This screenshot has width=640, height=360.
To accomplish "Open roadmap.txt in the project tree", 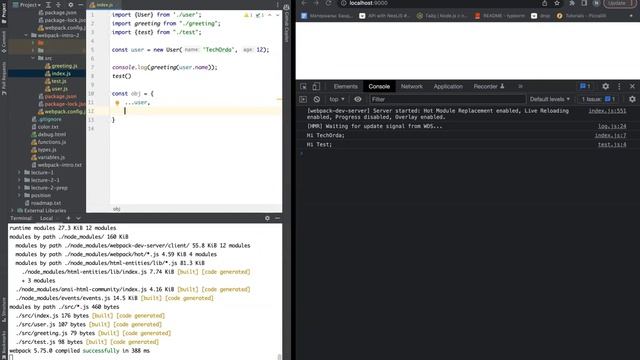I will click(x=42, y=203).
